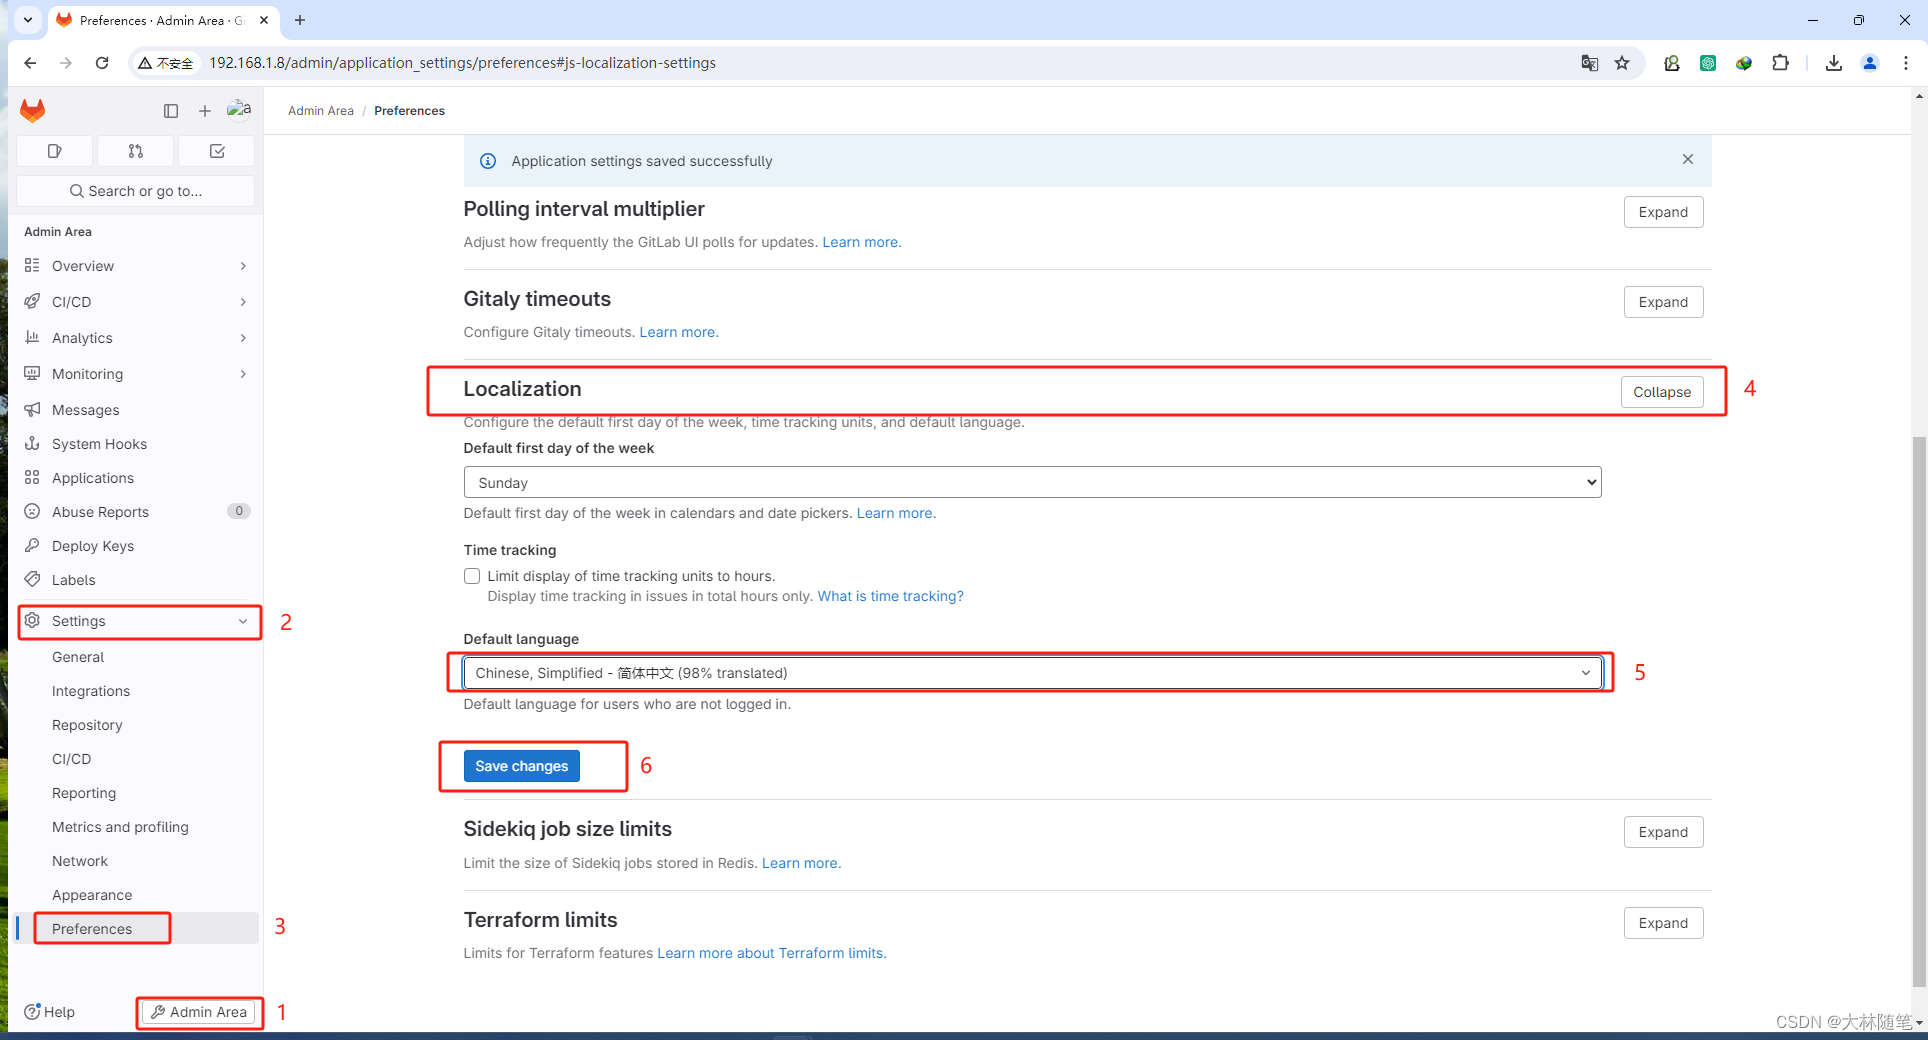
Task: Open the Merge requests shortcut icon
Action: click(135, 150)
